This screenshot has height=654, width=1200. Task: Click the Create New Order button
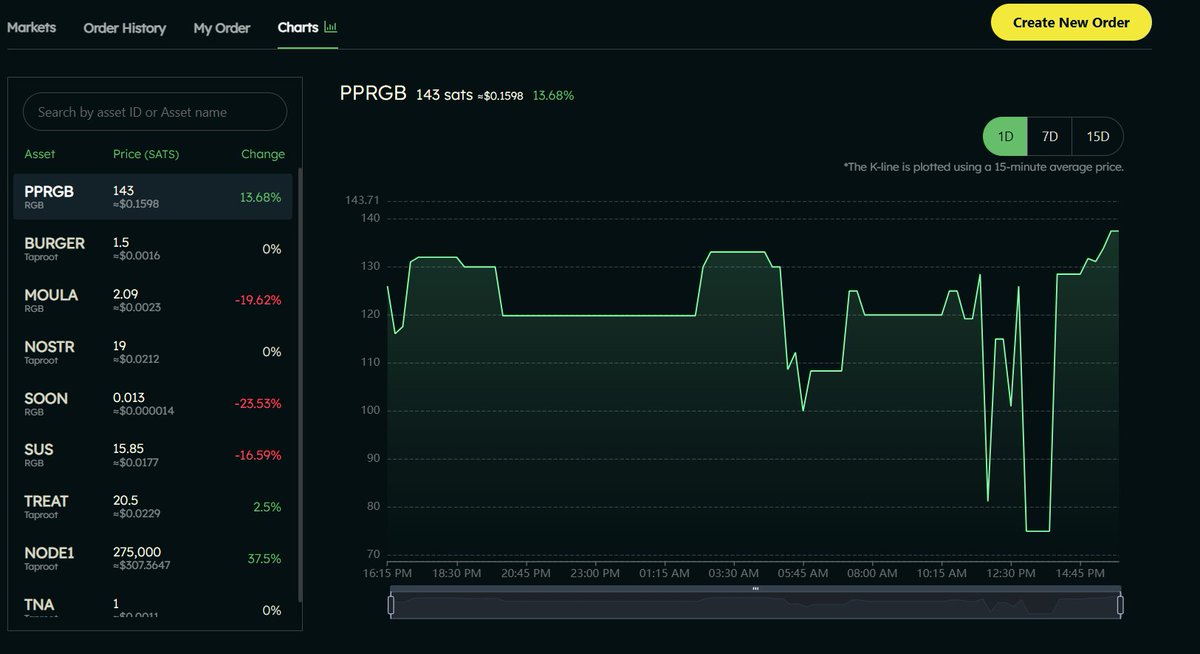pos(1071,22)
